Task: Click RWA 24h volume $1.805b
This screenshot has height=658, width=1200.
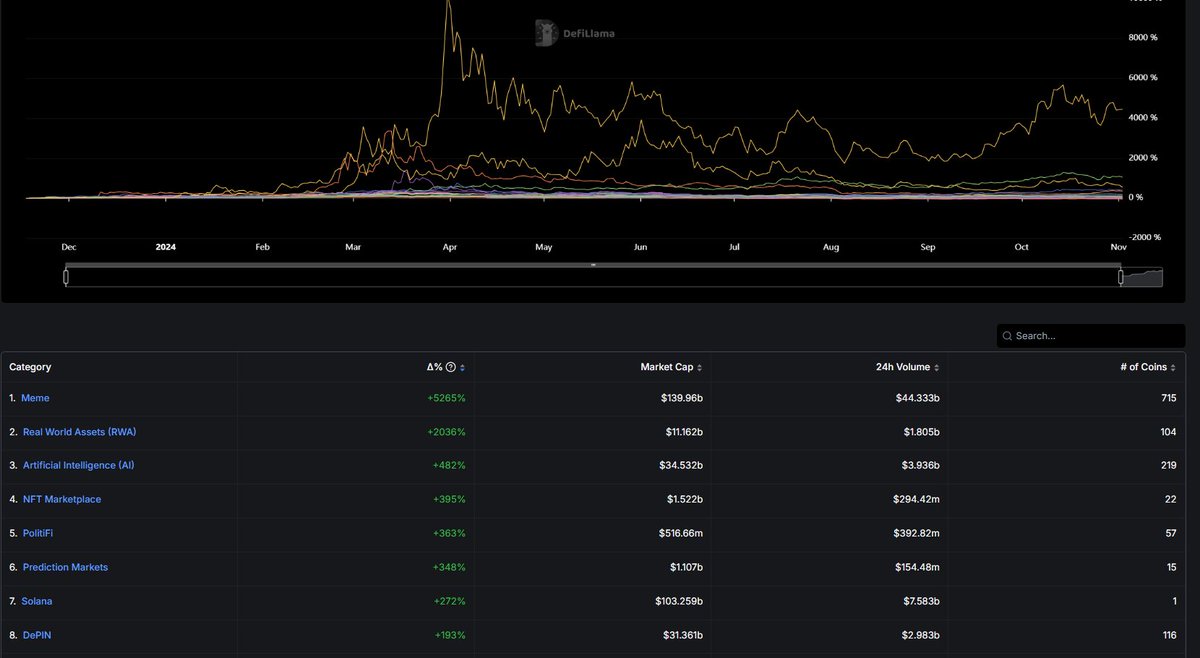Action: 921,432
